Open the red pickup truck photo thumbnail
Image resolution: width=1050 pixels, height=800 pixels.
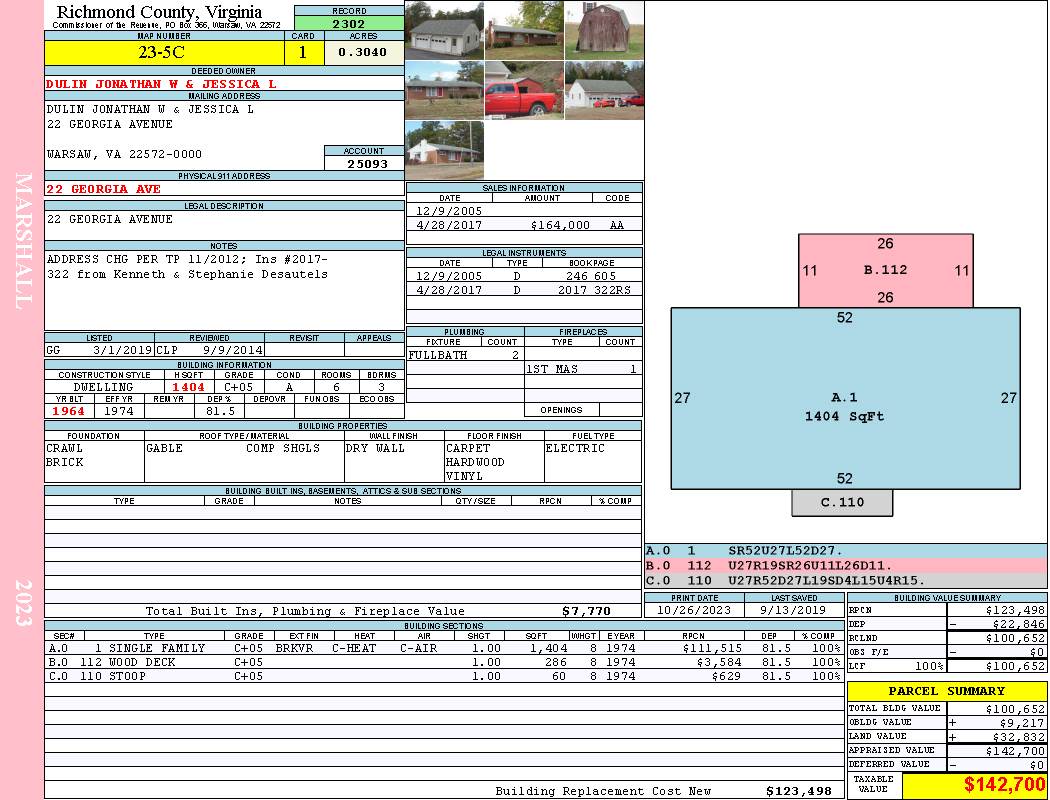click(524, 90)
